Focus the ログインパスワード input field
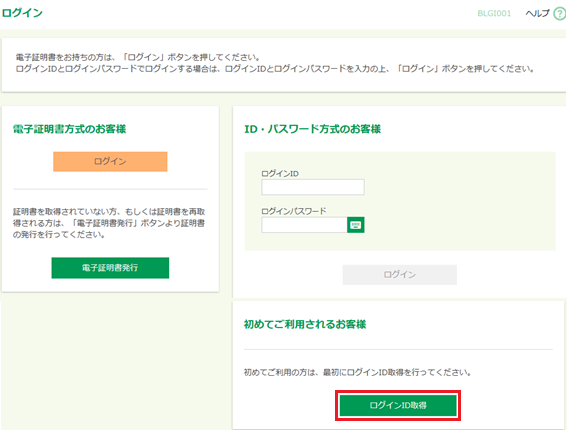 point(304,225)
